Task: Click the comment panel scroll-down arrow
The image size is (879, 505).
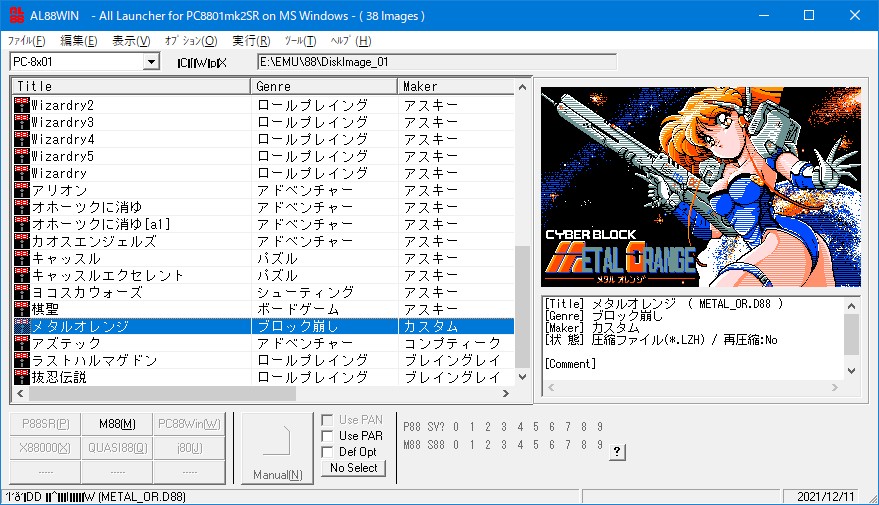Action: coord(851,370)
